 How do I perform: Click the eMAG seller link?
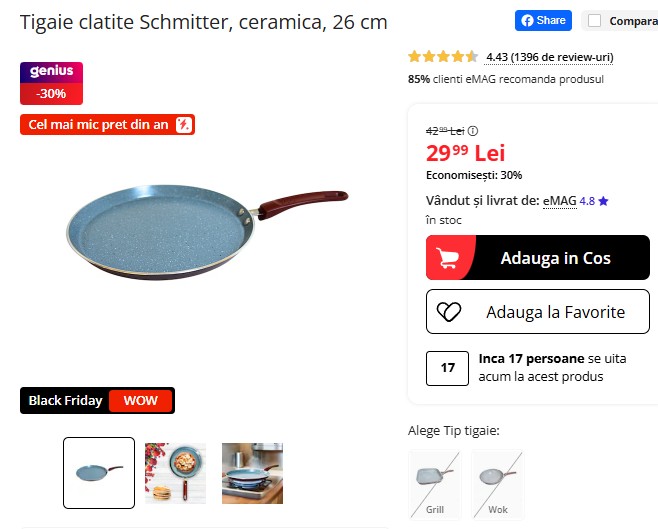560,201
